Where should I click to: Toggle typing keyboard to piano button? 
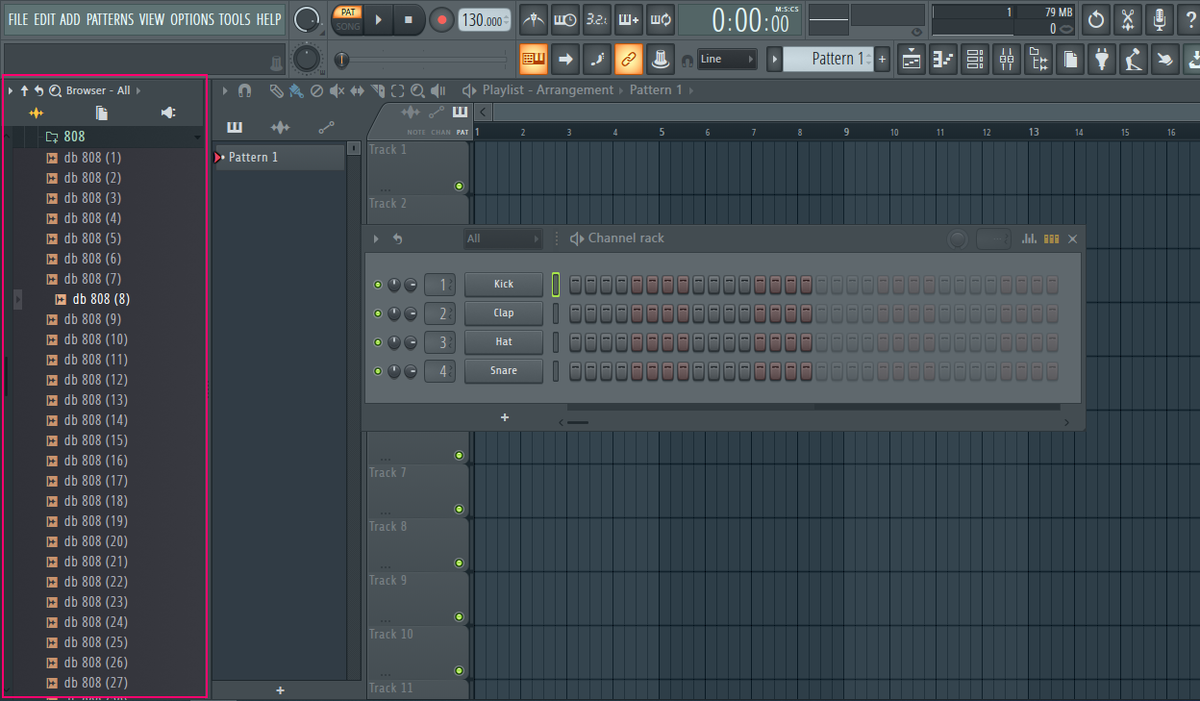tap(533, 59)
